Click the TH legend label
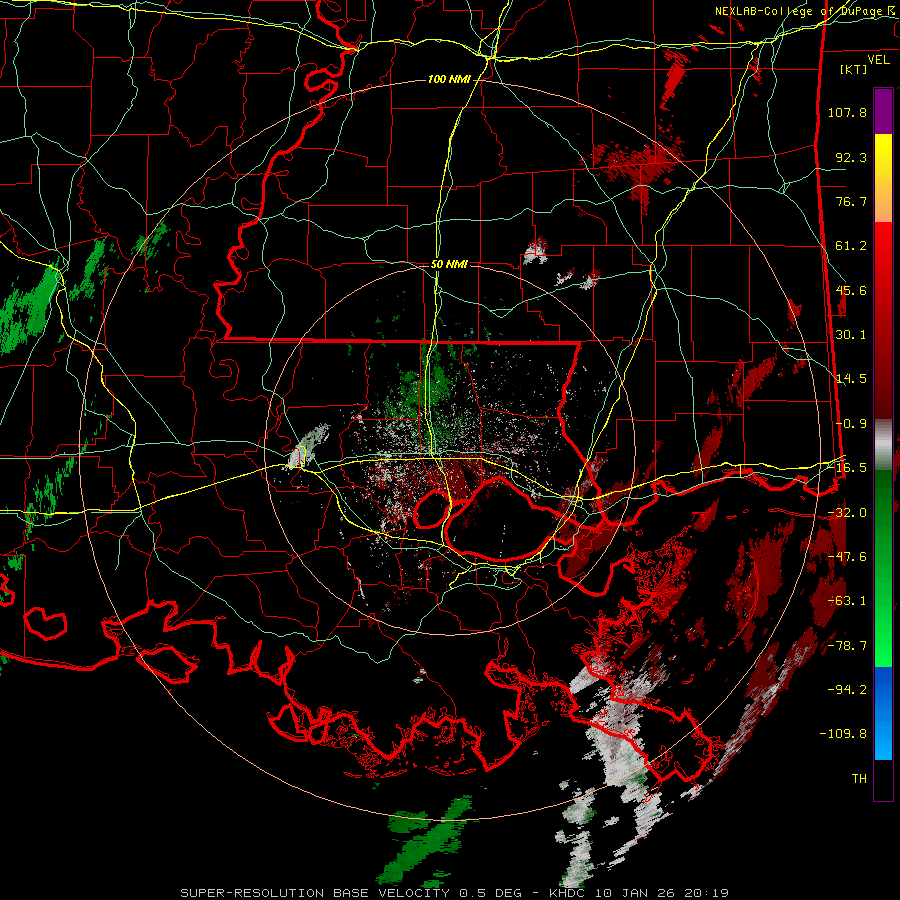Viewport: 900px width, 900px height. (859, 779)
